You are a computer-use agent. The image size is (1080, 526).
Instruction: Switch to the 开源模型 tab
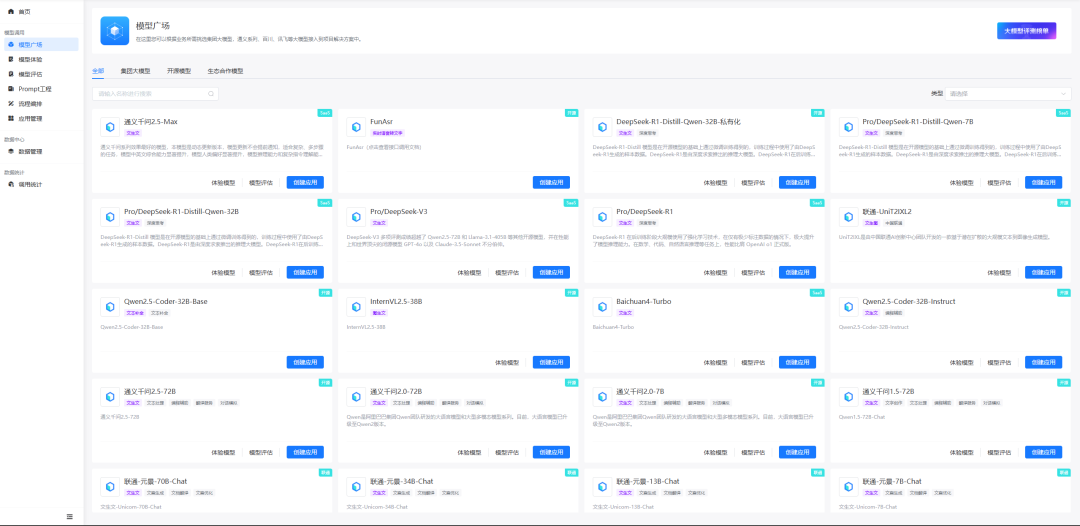point(179,71)
